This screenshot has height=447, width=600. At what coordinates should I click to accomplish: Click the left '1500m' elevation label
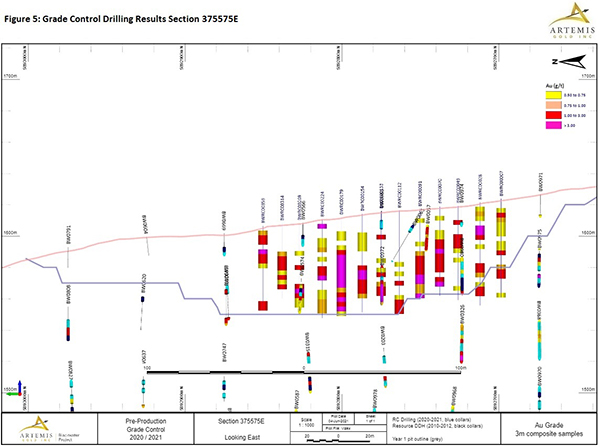tap(10, 389)
